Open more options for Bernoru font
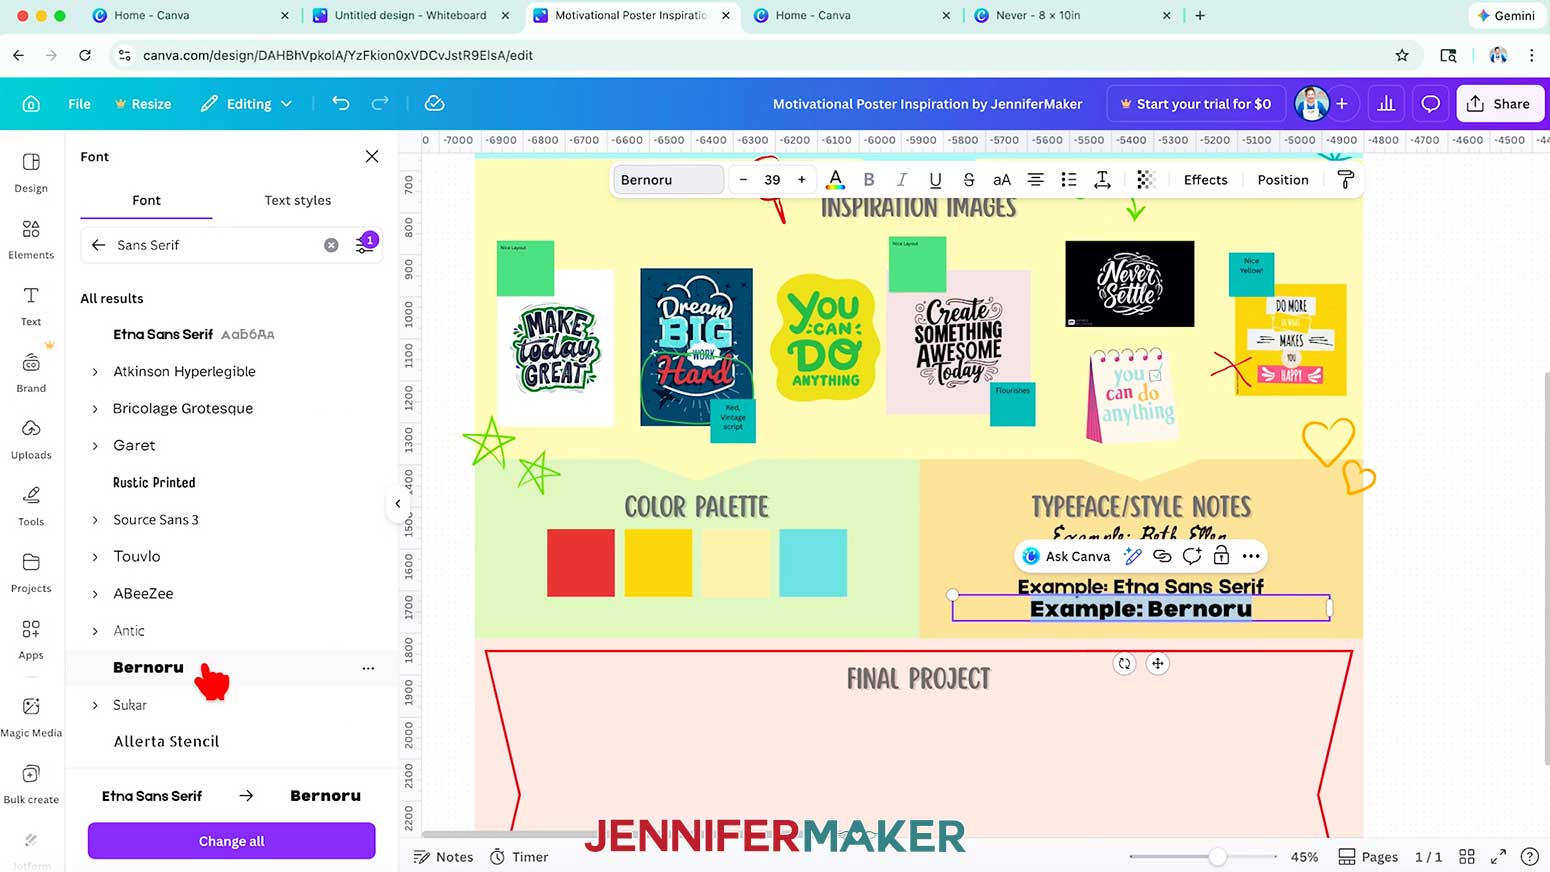This screenshot has height=872, width=1550. (368, 668)
